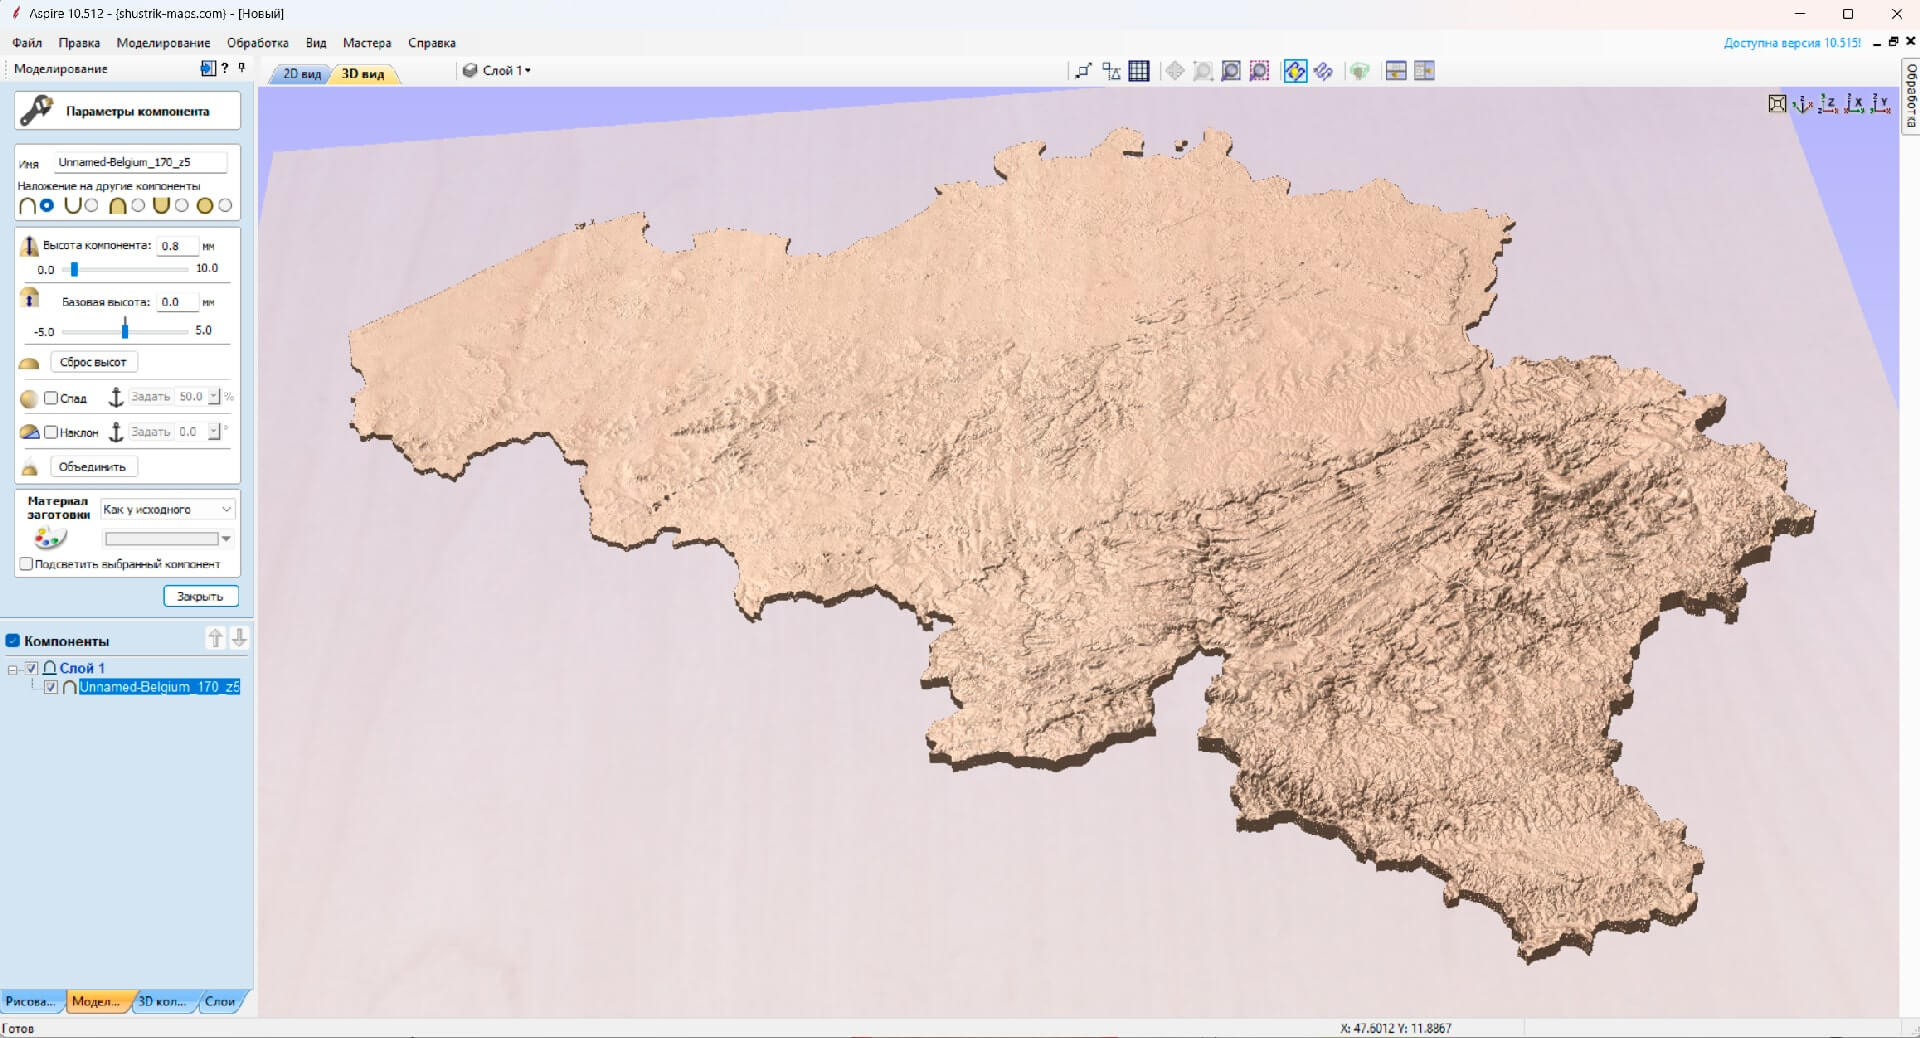
Task: Click the pin icon in Моделирование panel header
Action: pos(241,68)
